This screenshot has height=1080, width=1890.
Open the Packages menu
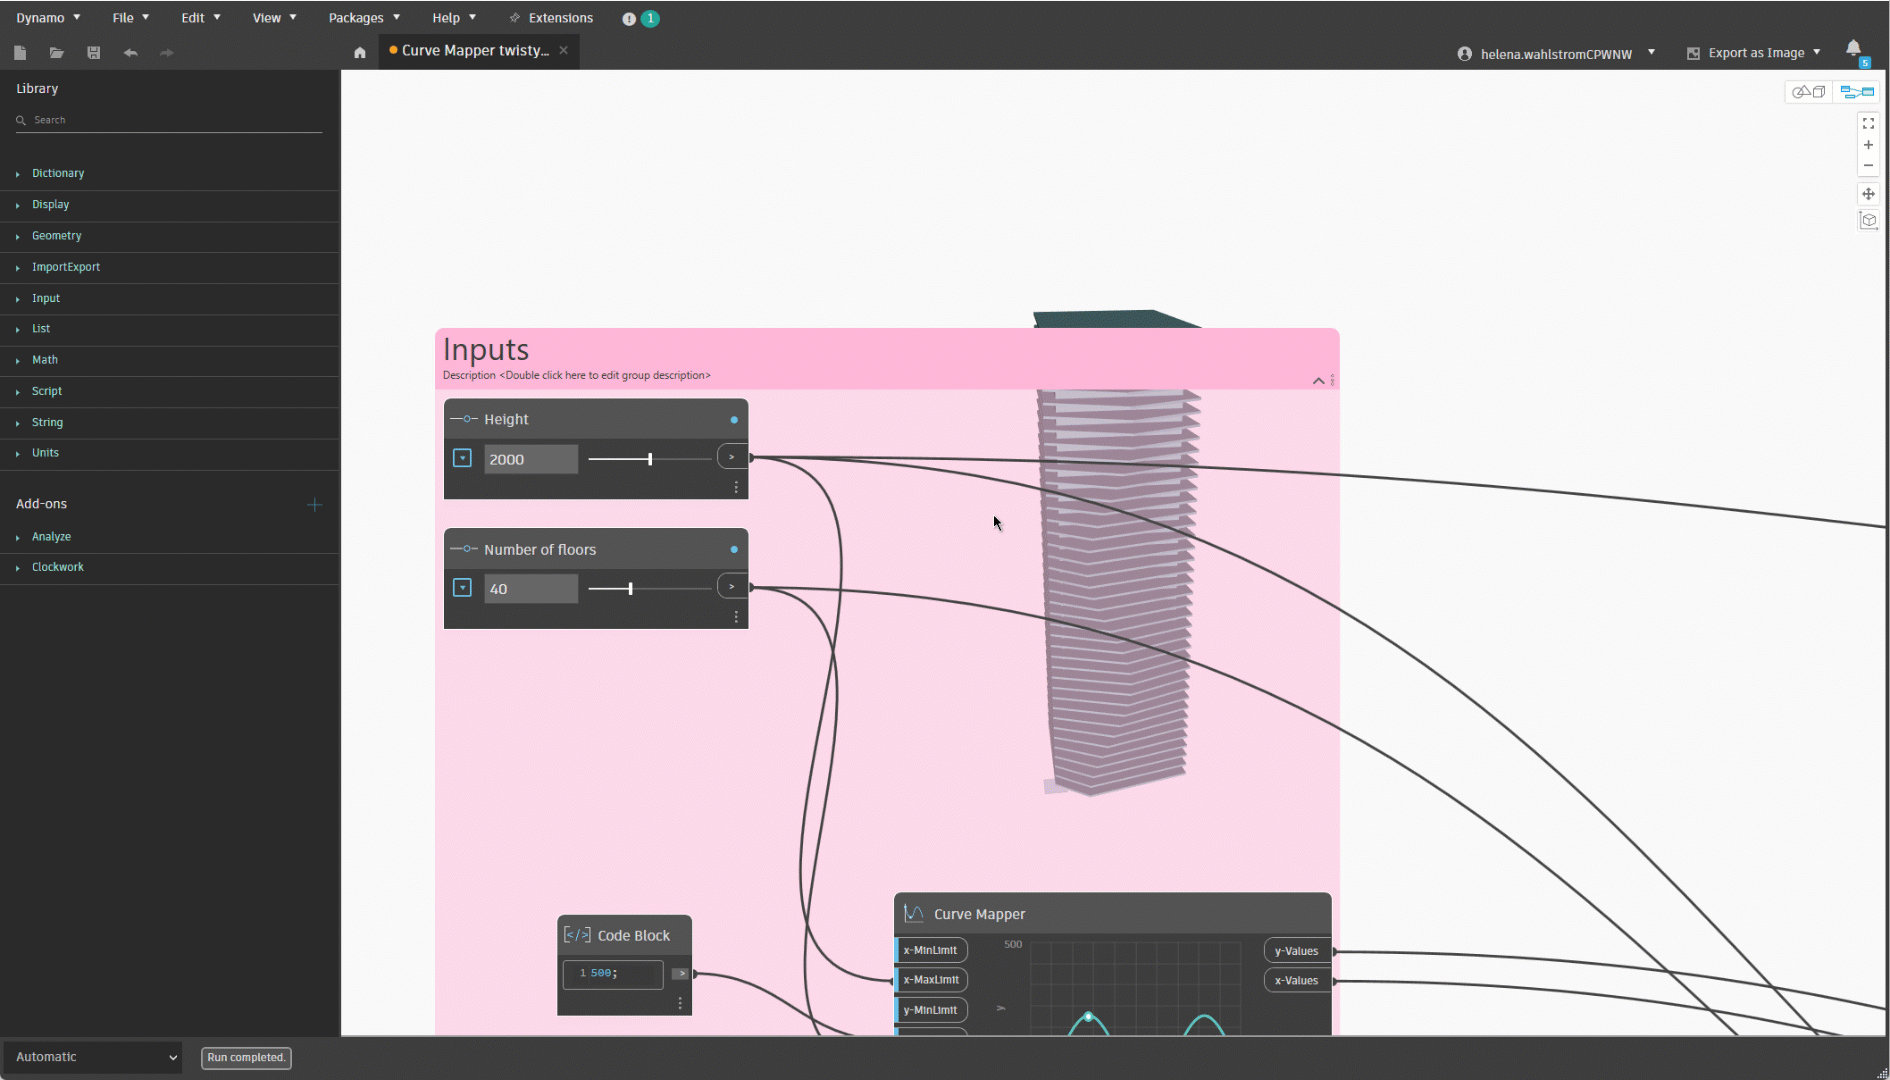coord(364,18)
